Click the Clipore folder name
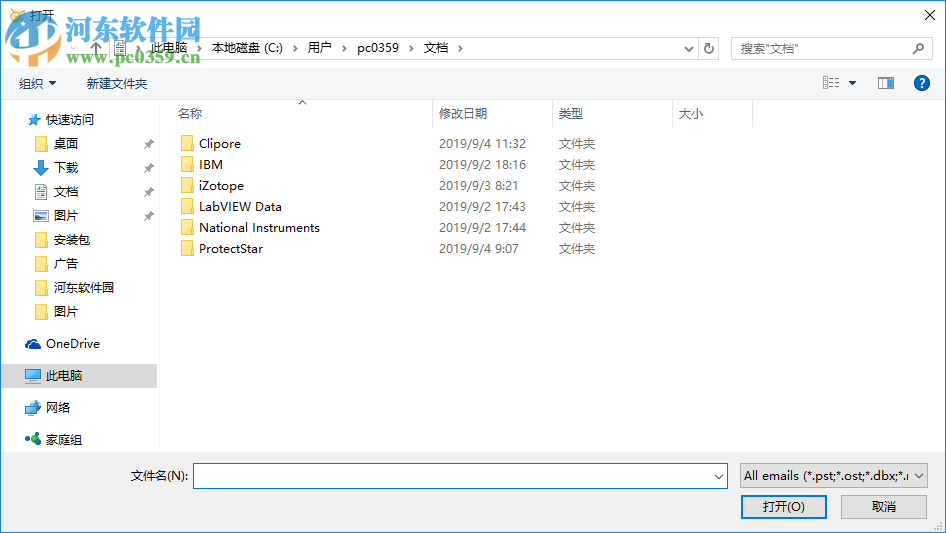The image size is (946, 533). click(x=220, y=144)
